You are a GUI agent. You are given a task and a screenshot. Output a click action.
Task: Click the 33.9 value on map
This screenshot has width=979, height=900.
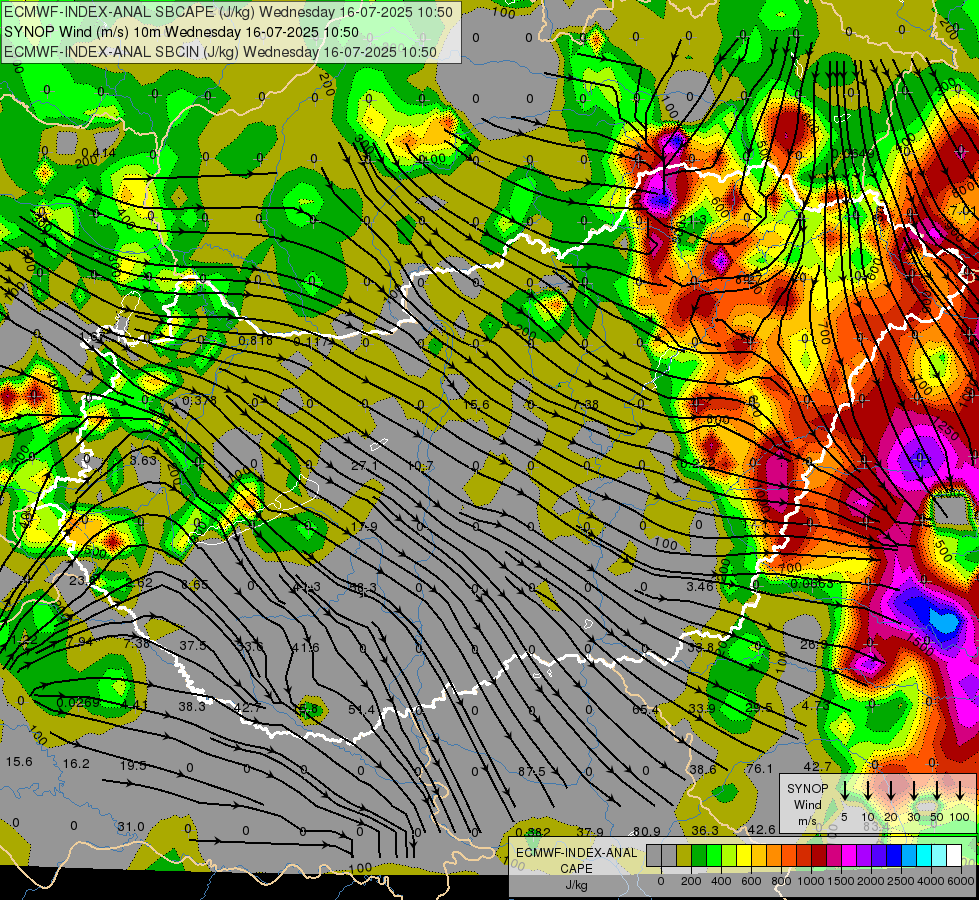(702, 708)
